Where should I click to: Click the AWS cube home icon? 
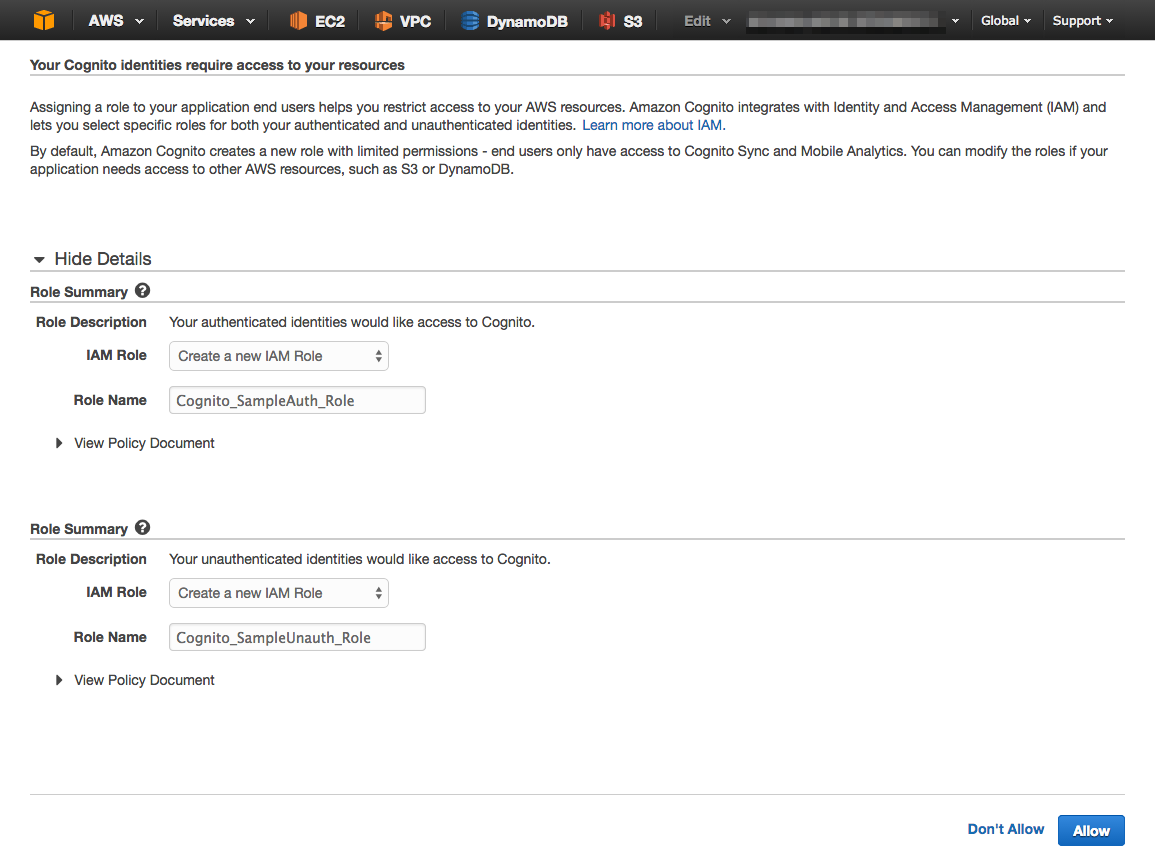coord(42,19)
